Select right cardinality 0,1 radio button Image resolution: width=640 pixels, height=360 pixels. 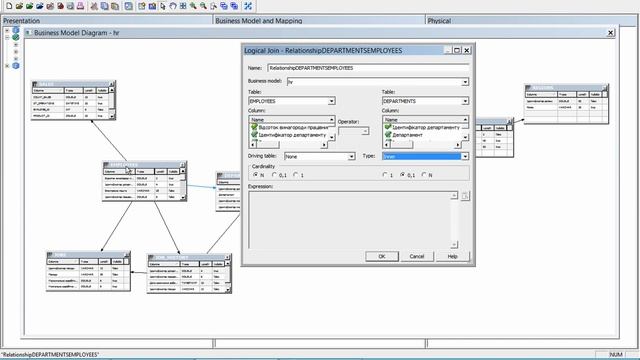403,175
